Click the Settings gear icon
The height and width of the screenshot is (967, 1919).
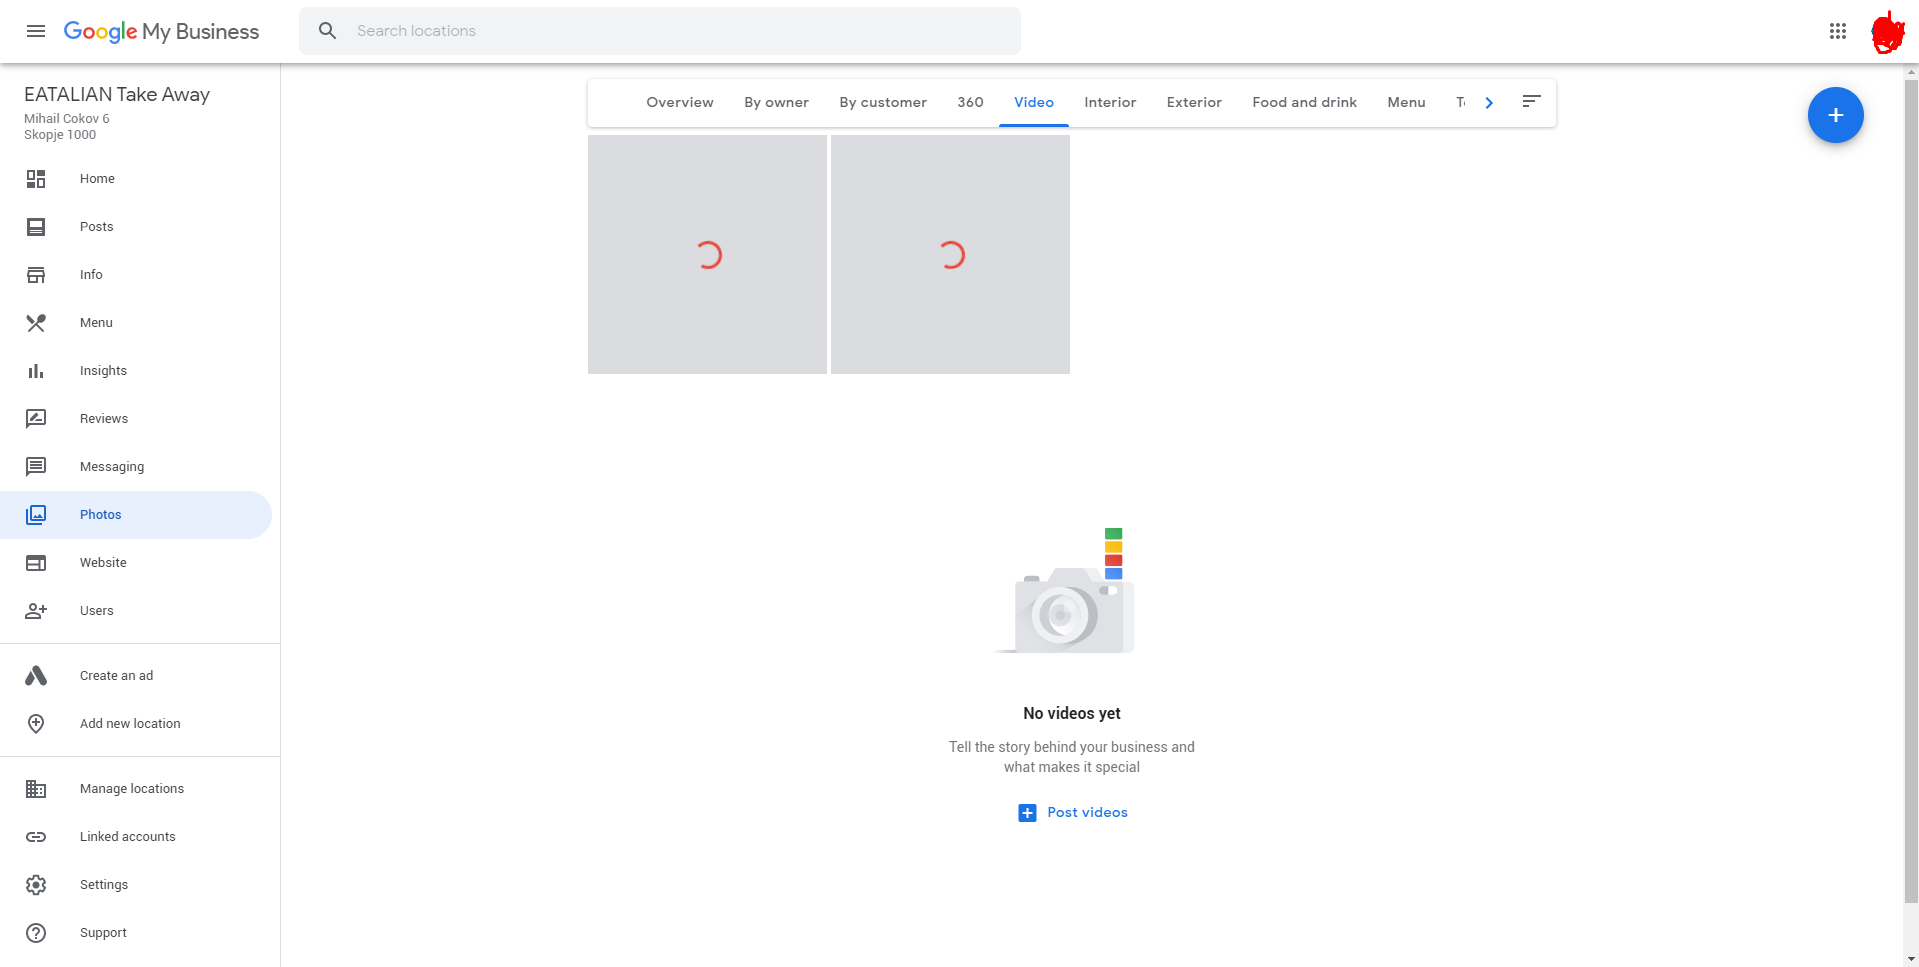[36, 885]
